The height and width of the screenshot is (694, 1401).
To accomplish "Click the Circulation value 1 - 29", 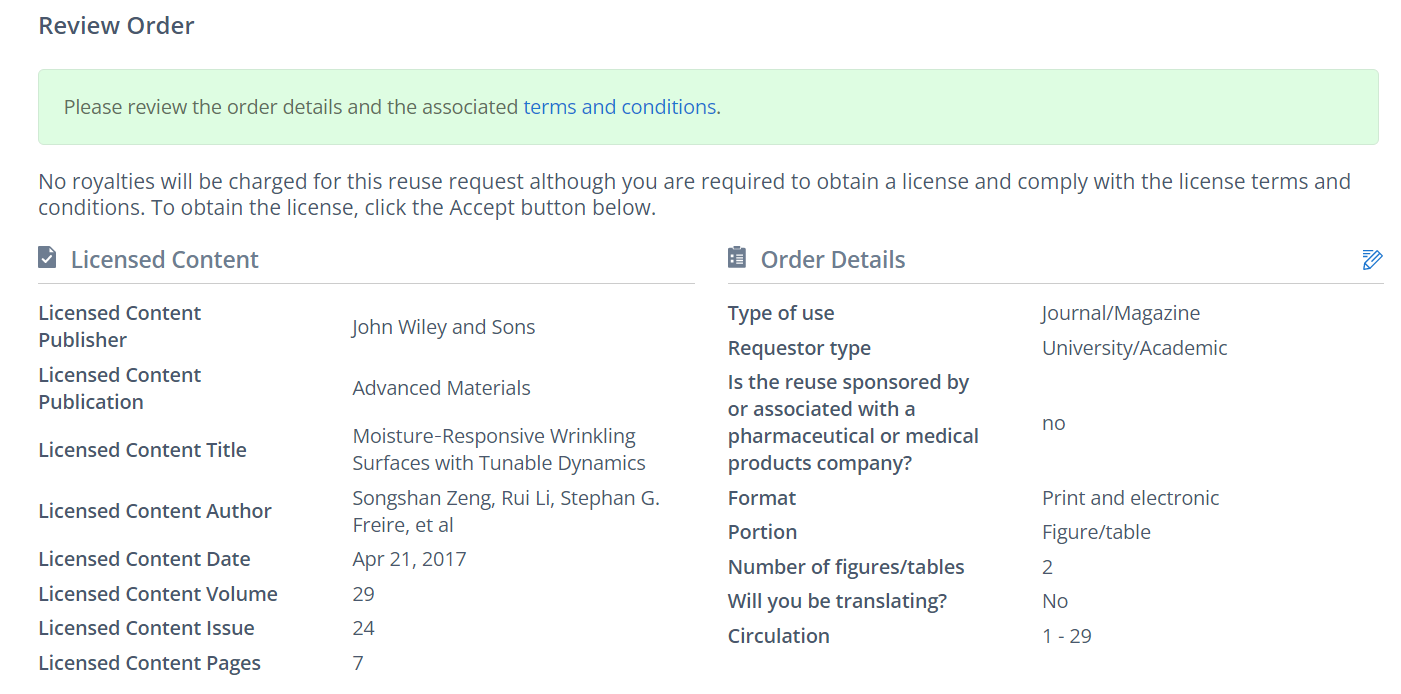I will pyautogui.click(x=1066, y=636).
